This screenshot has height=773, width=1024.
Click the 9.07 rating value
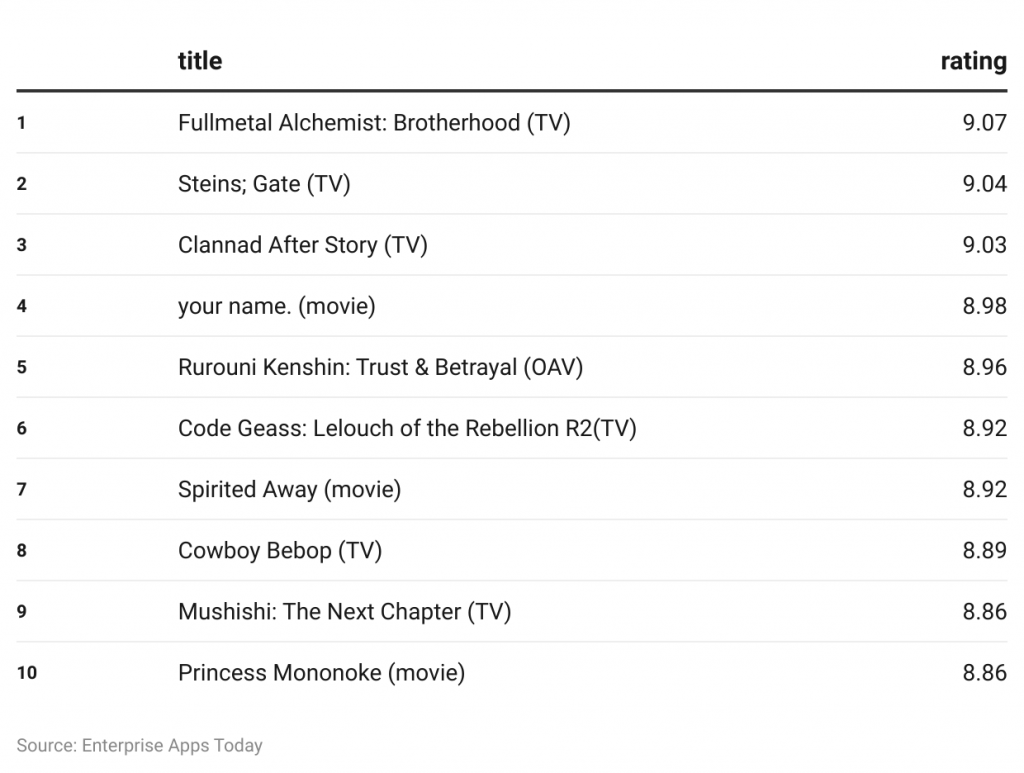point(984,123)
